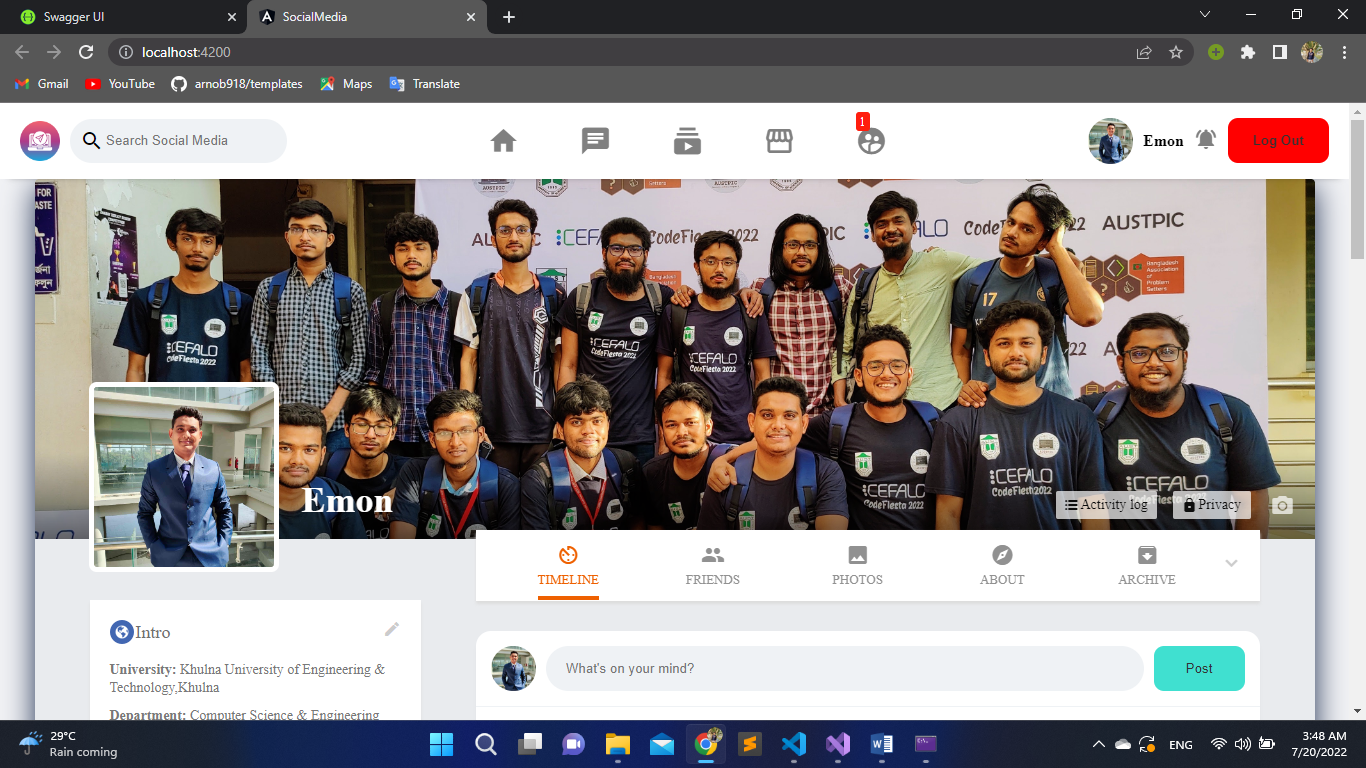Click Emon username in navbar
Image resolution: width=1366 pixels, height=768 pixels.
click(1163, 141)
